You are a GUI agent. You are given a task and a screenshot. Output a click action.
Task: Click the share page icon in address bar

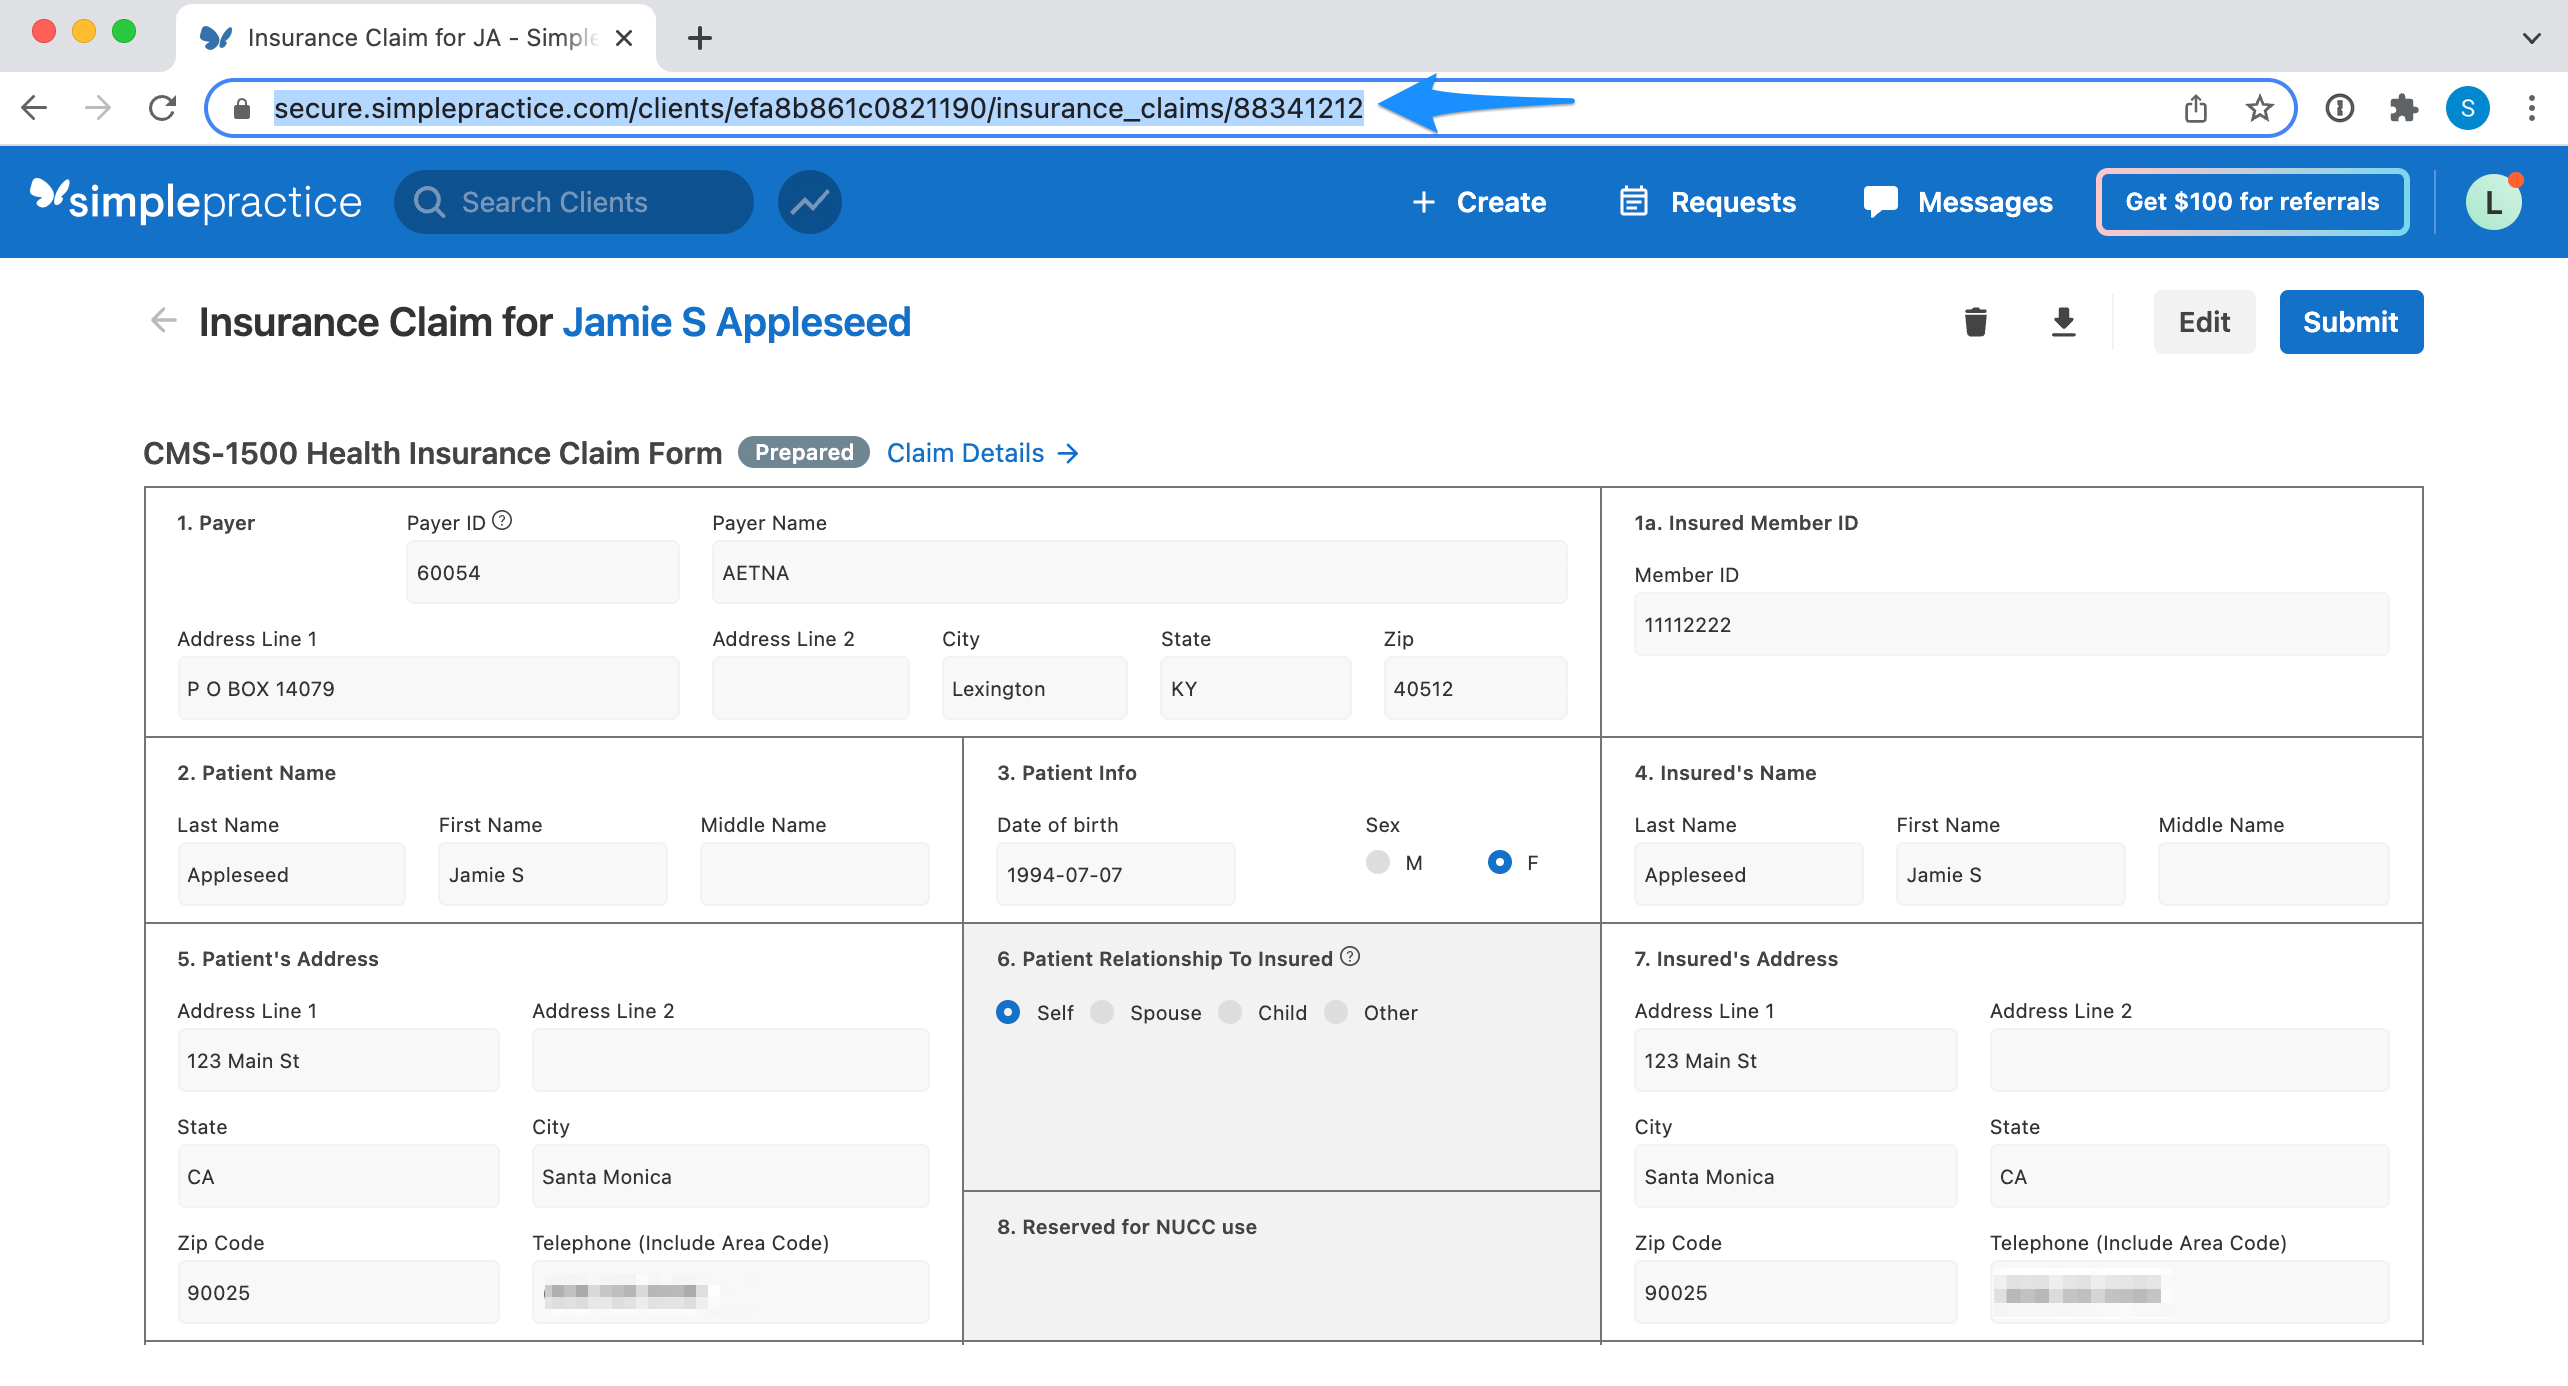[x=2195, y=108]
